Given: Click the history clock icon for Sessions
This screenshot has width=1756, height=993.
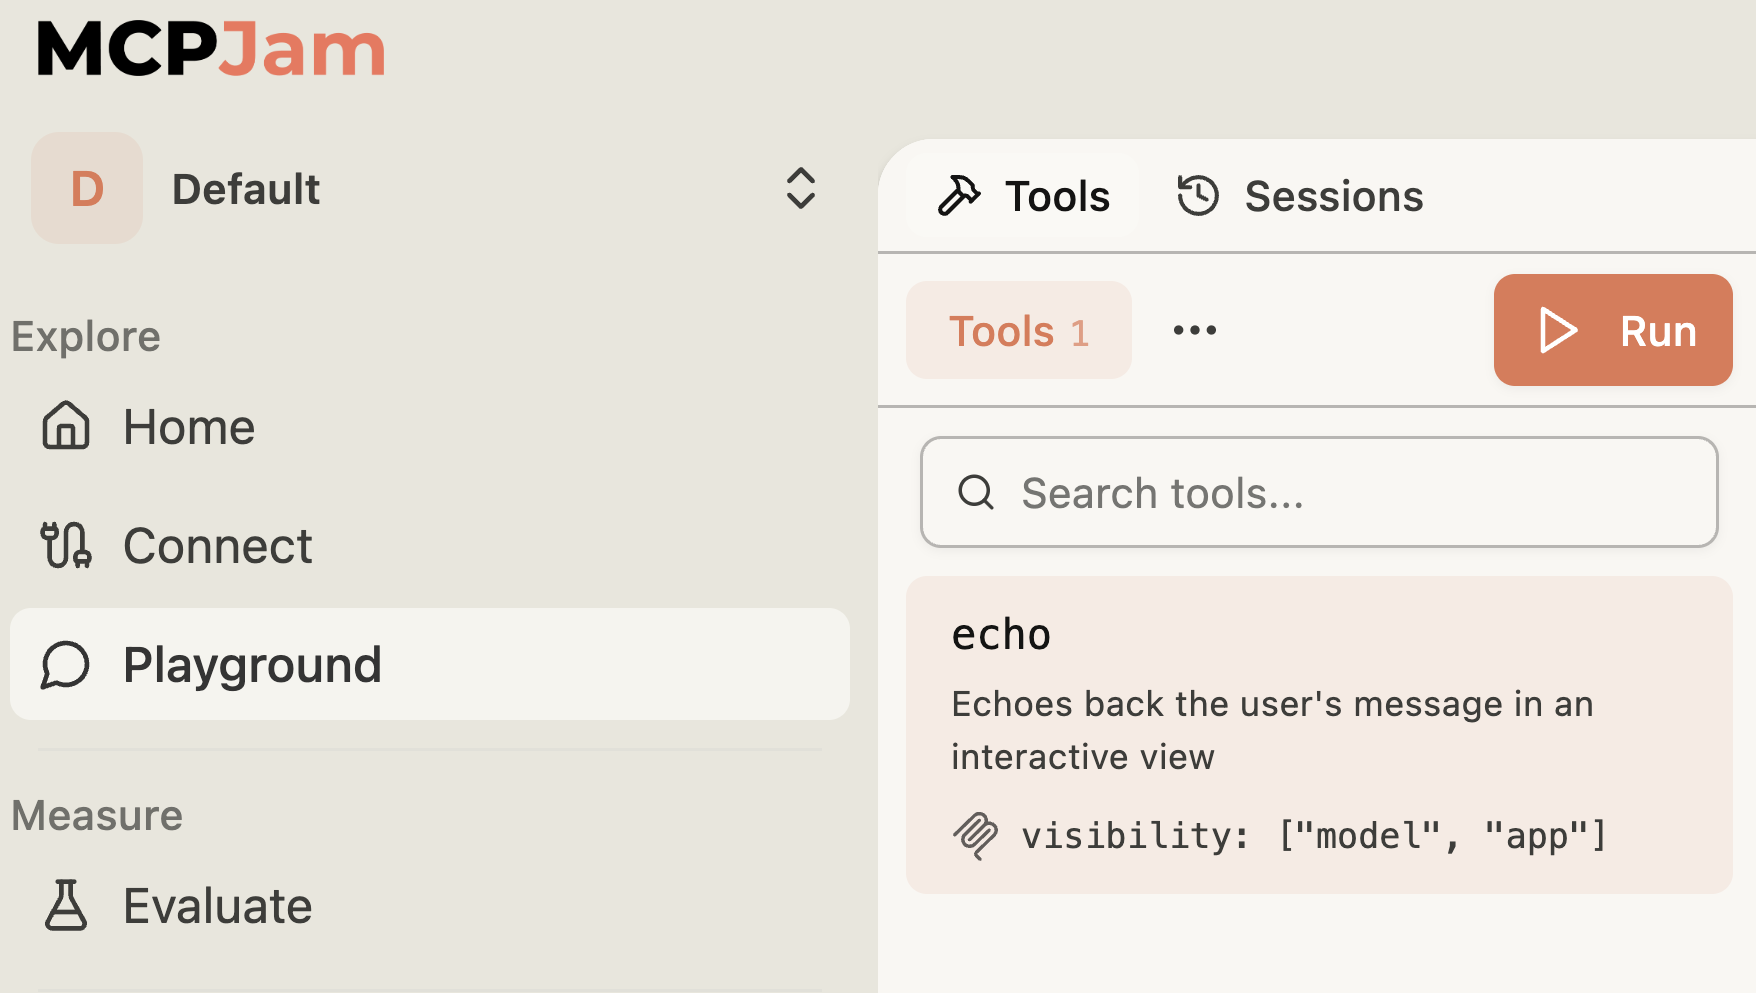Looking at the screenshot, I should [x=1198, y=196].
